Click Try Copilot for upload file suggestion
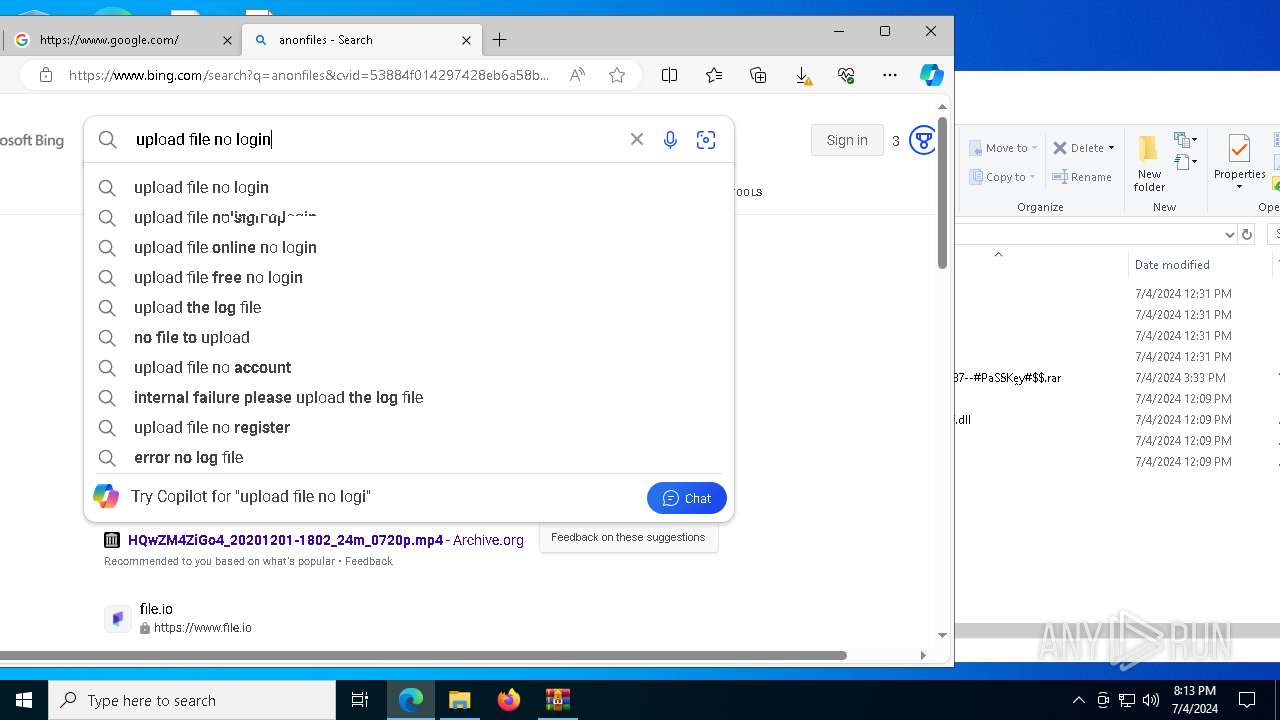This screenshot has width=1280, height=720. tap(250, 497)
